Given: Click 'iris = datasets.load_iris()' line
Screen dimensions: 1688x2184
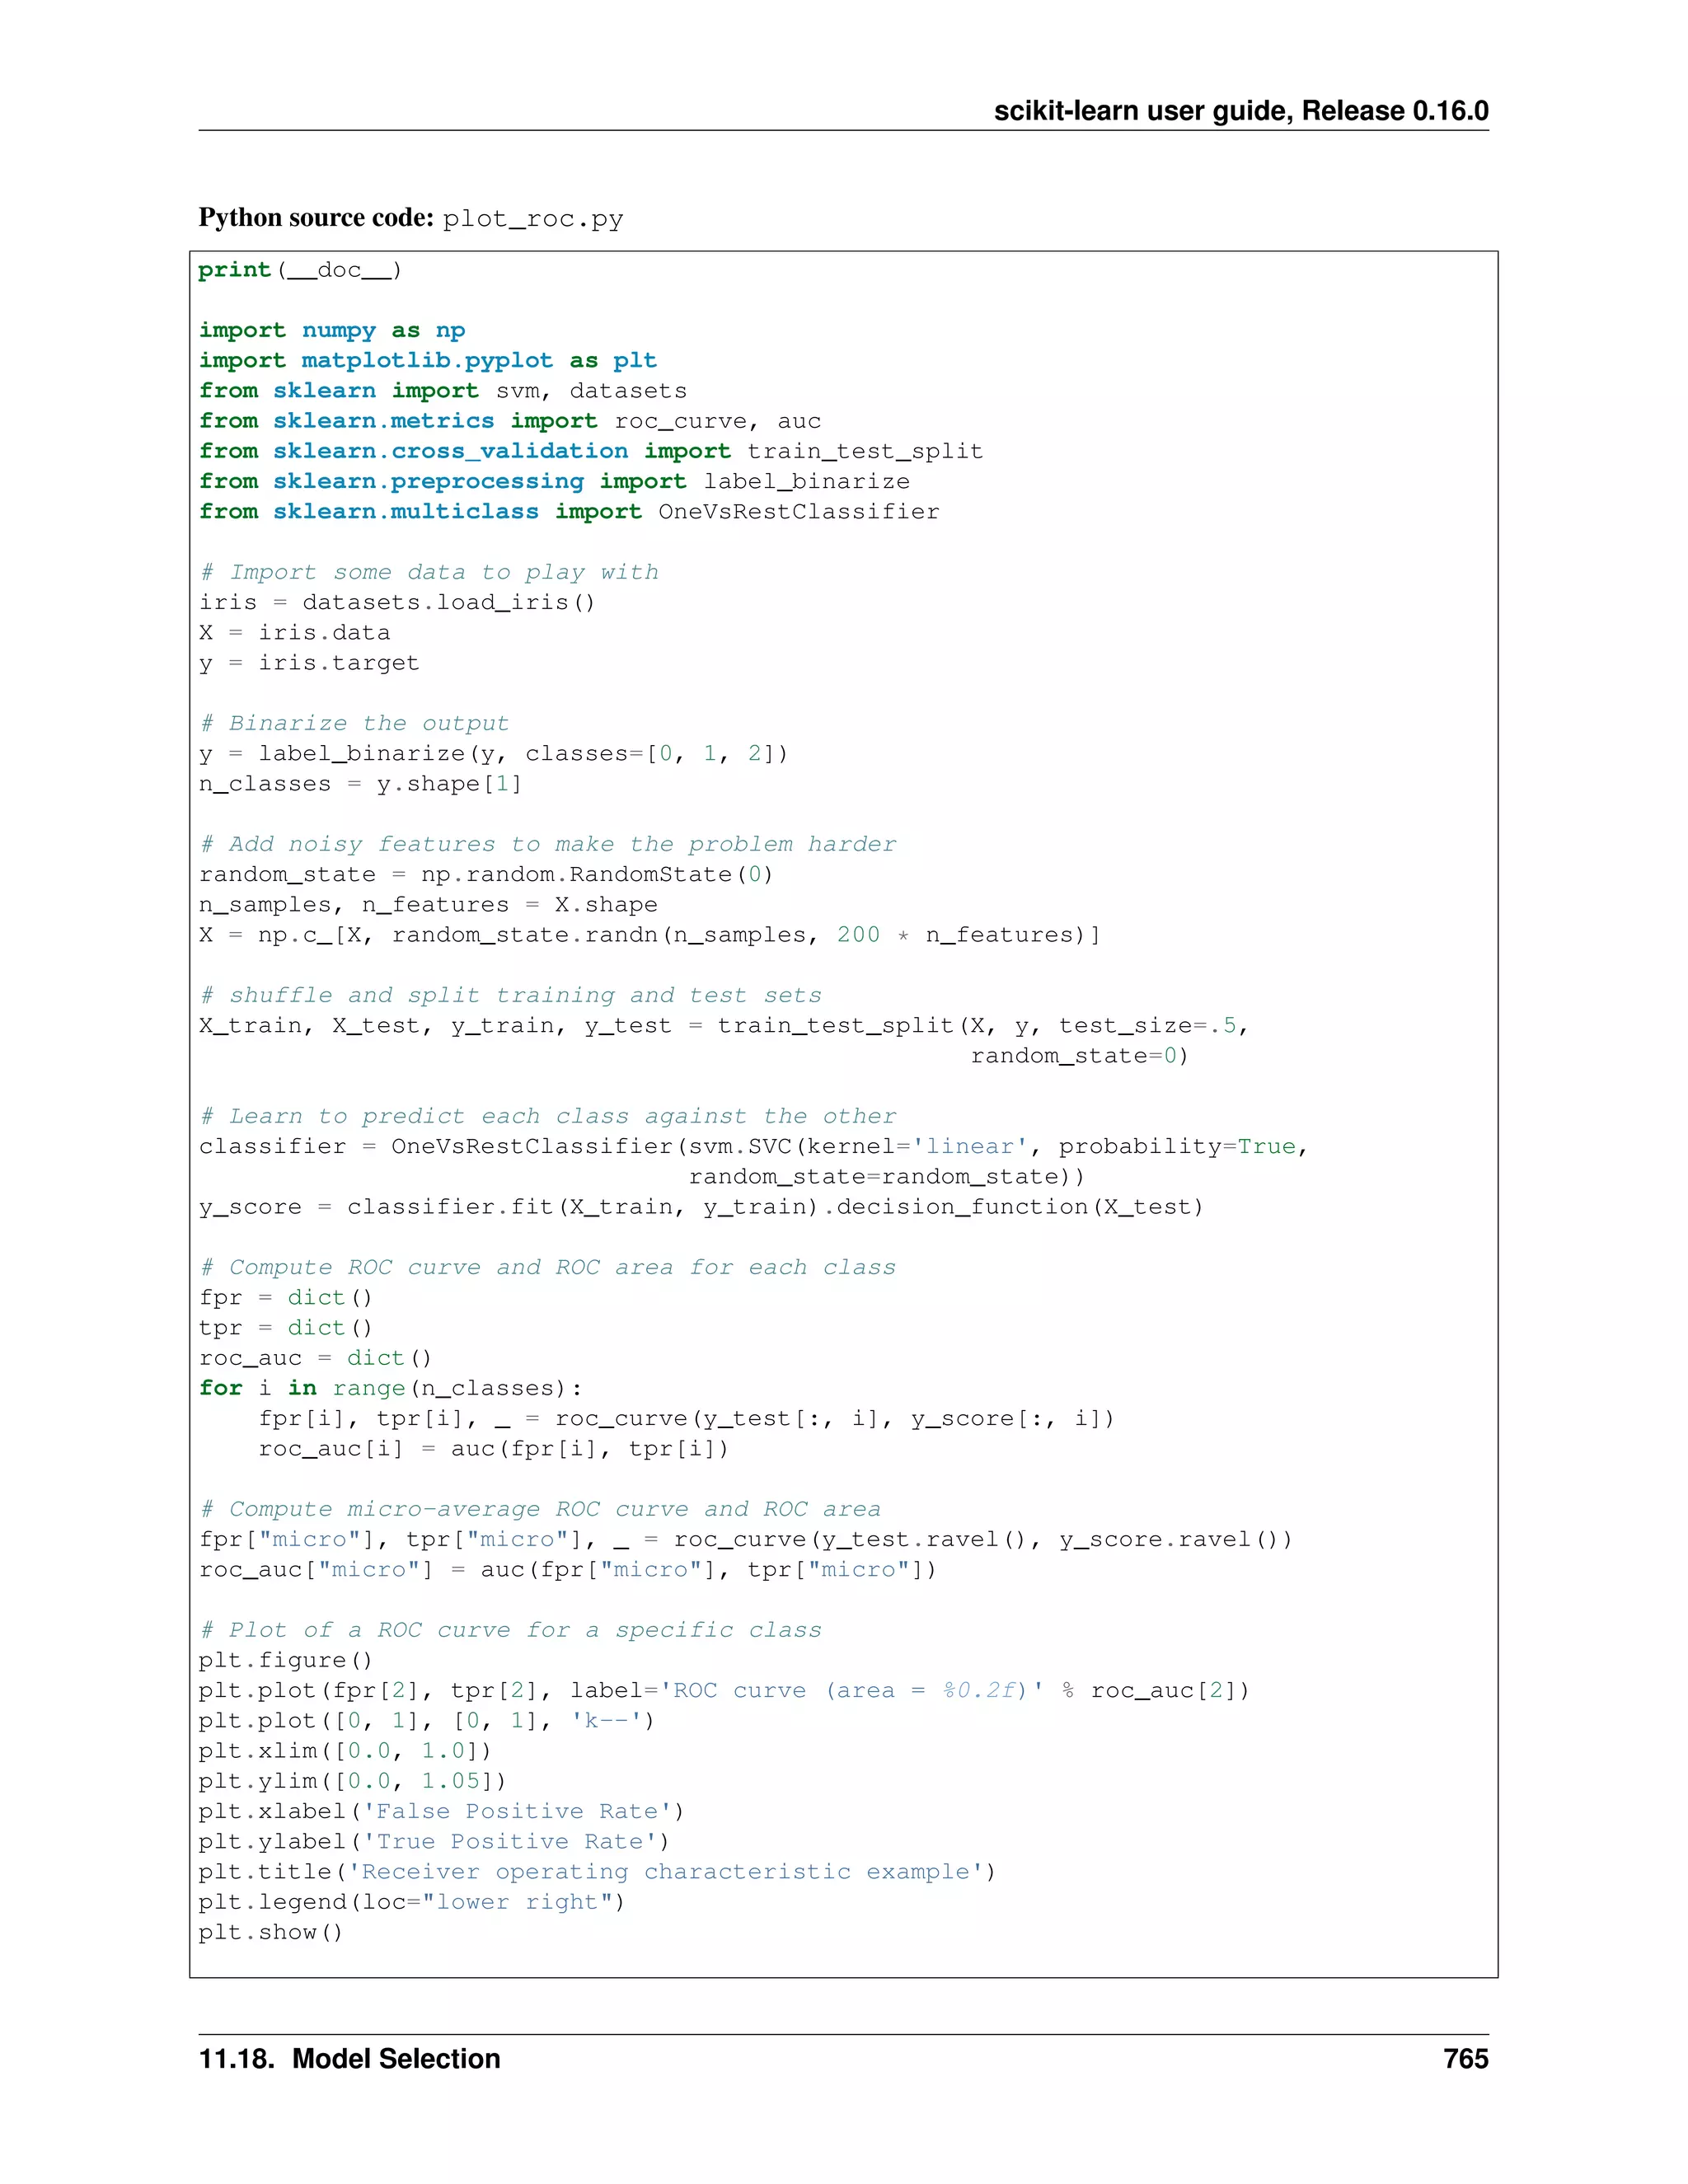Looking at the screenshot, I should 397,602.
